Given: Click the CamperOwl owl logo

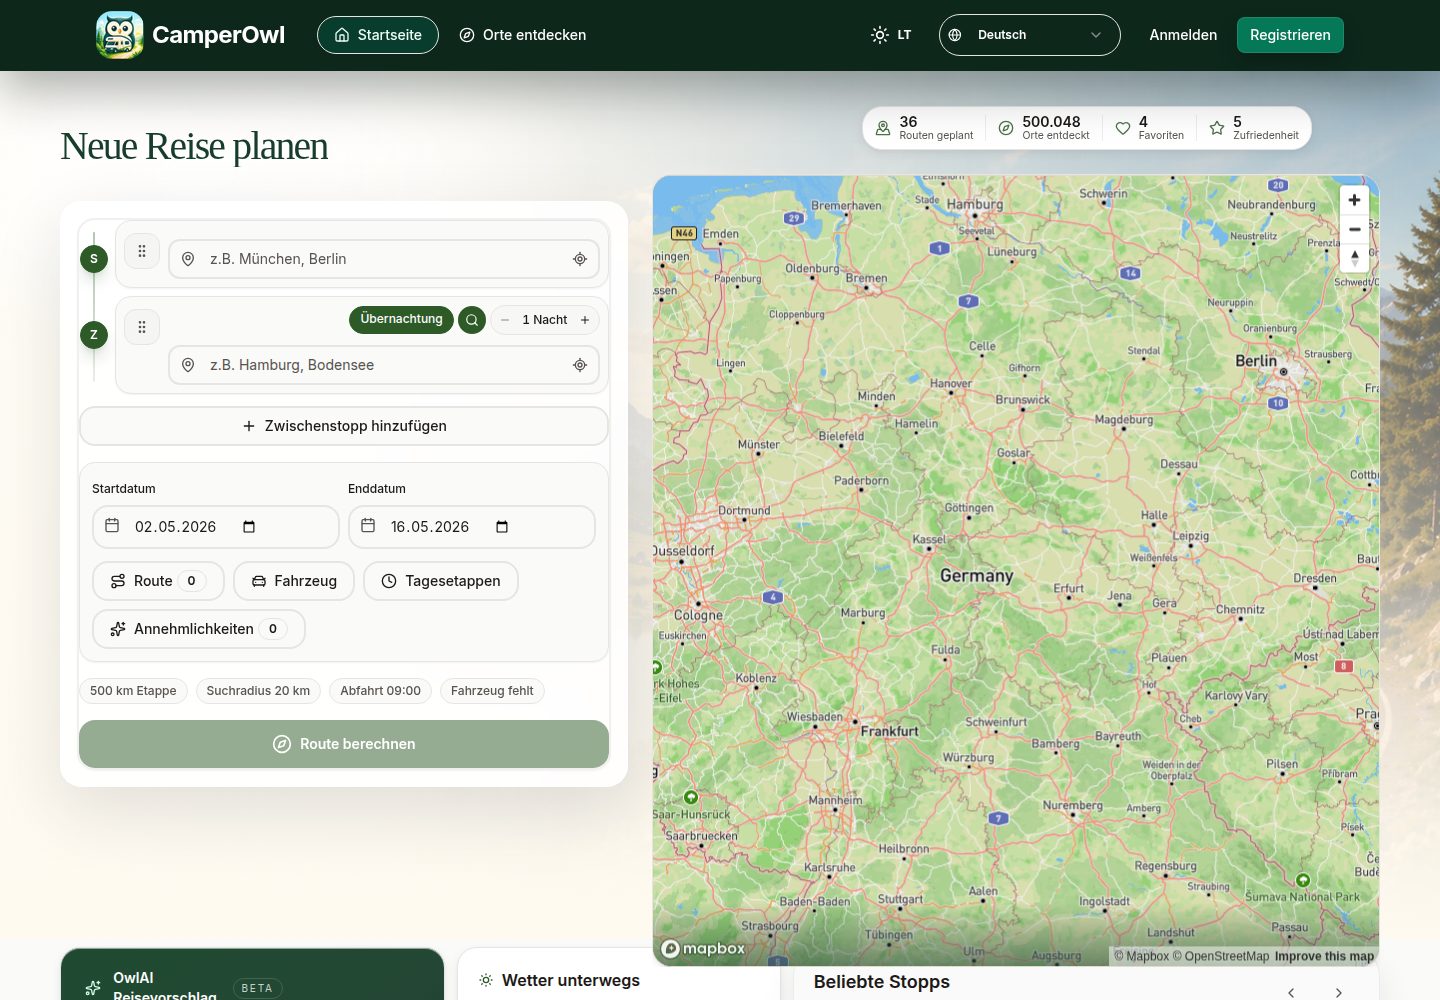Looking at the screenshot, I should pos(120,35).
